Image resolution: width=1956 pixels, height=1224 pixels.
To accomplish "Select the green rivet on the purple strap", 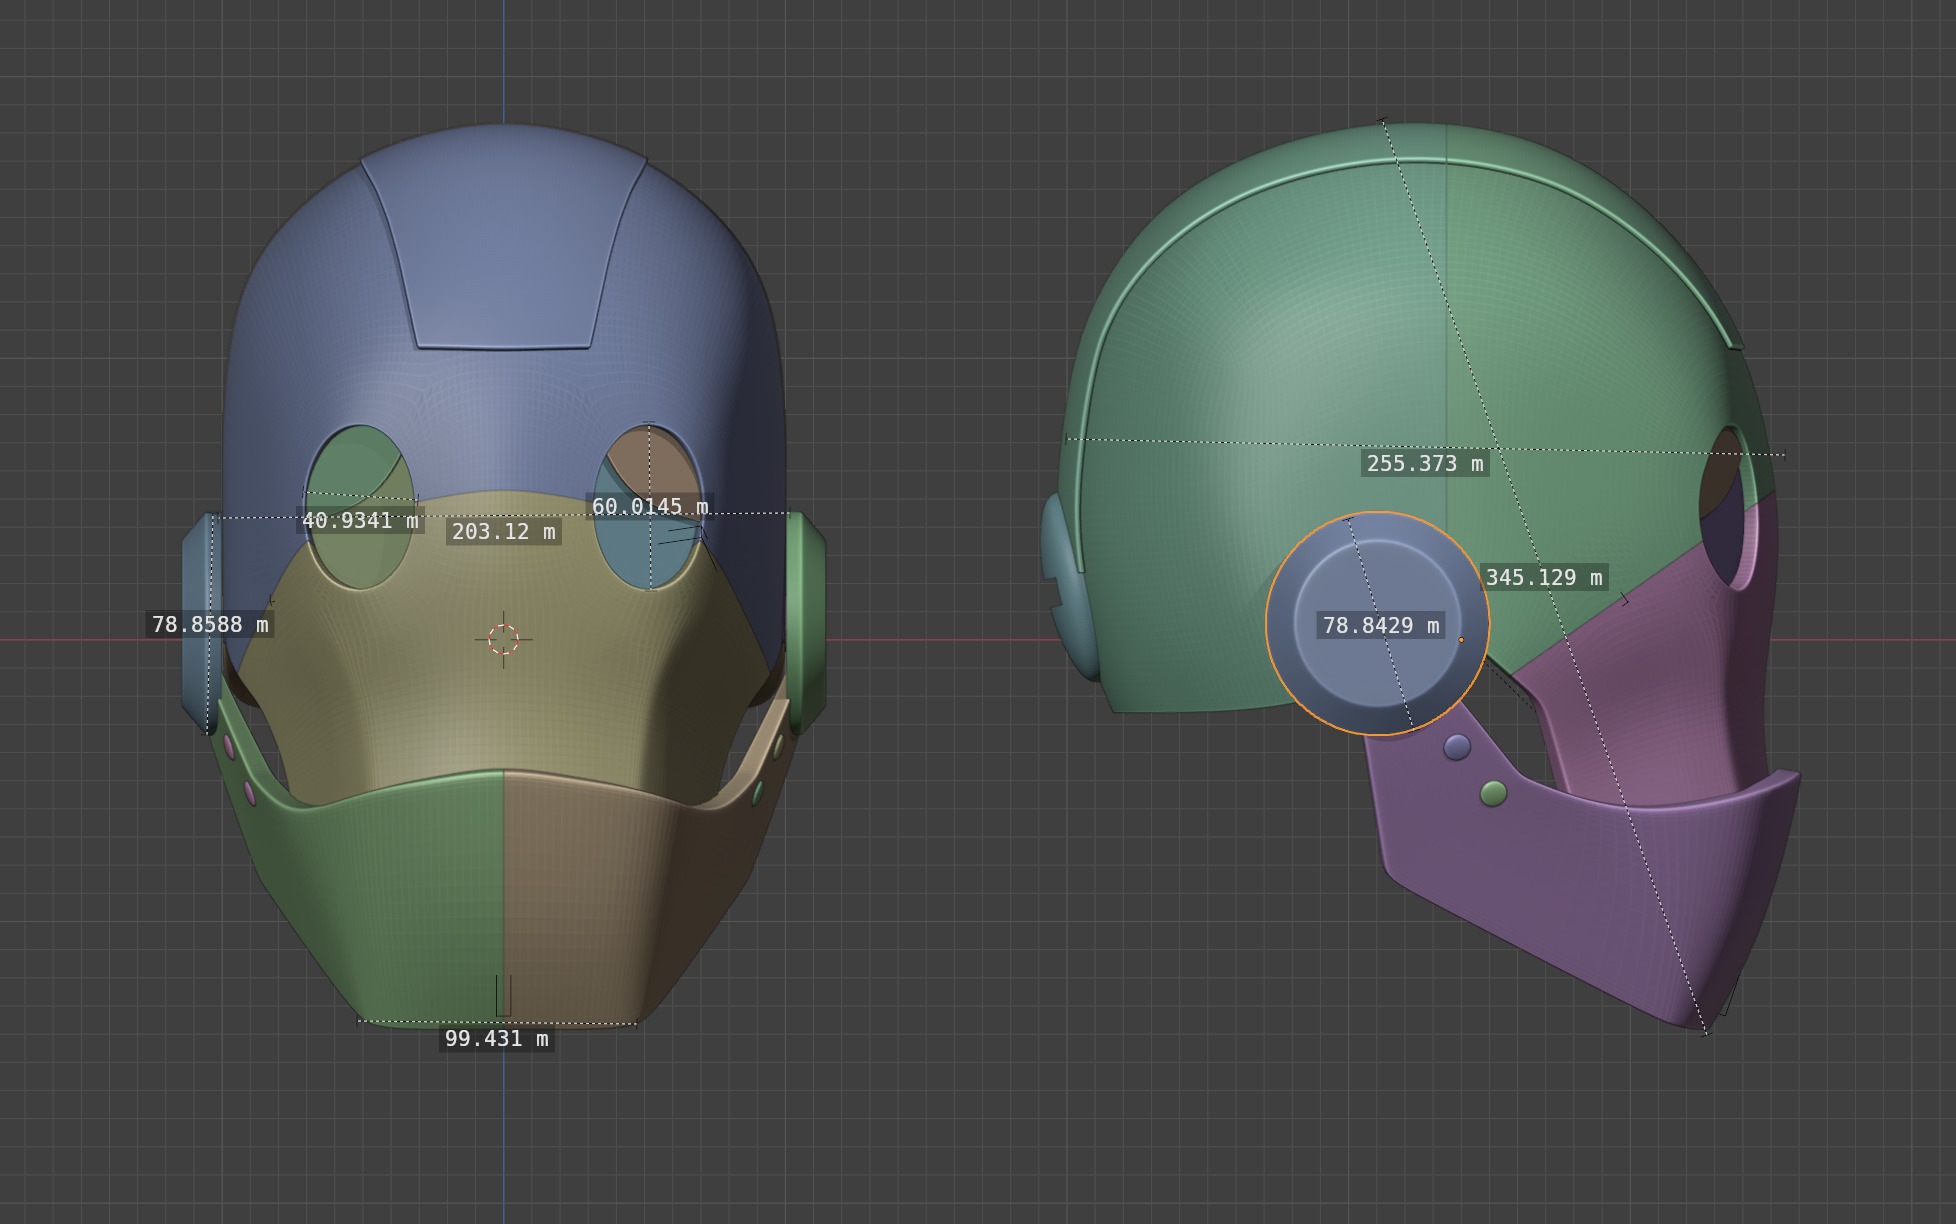I will (x=1493, y=794).
